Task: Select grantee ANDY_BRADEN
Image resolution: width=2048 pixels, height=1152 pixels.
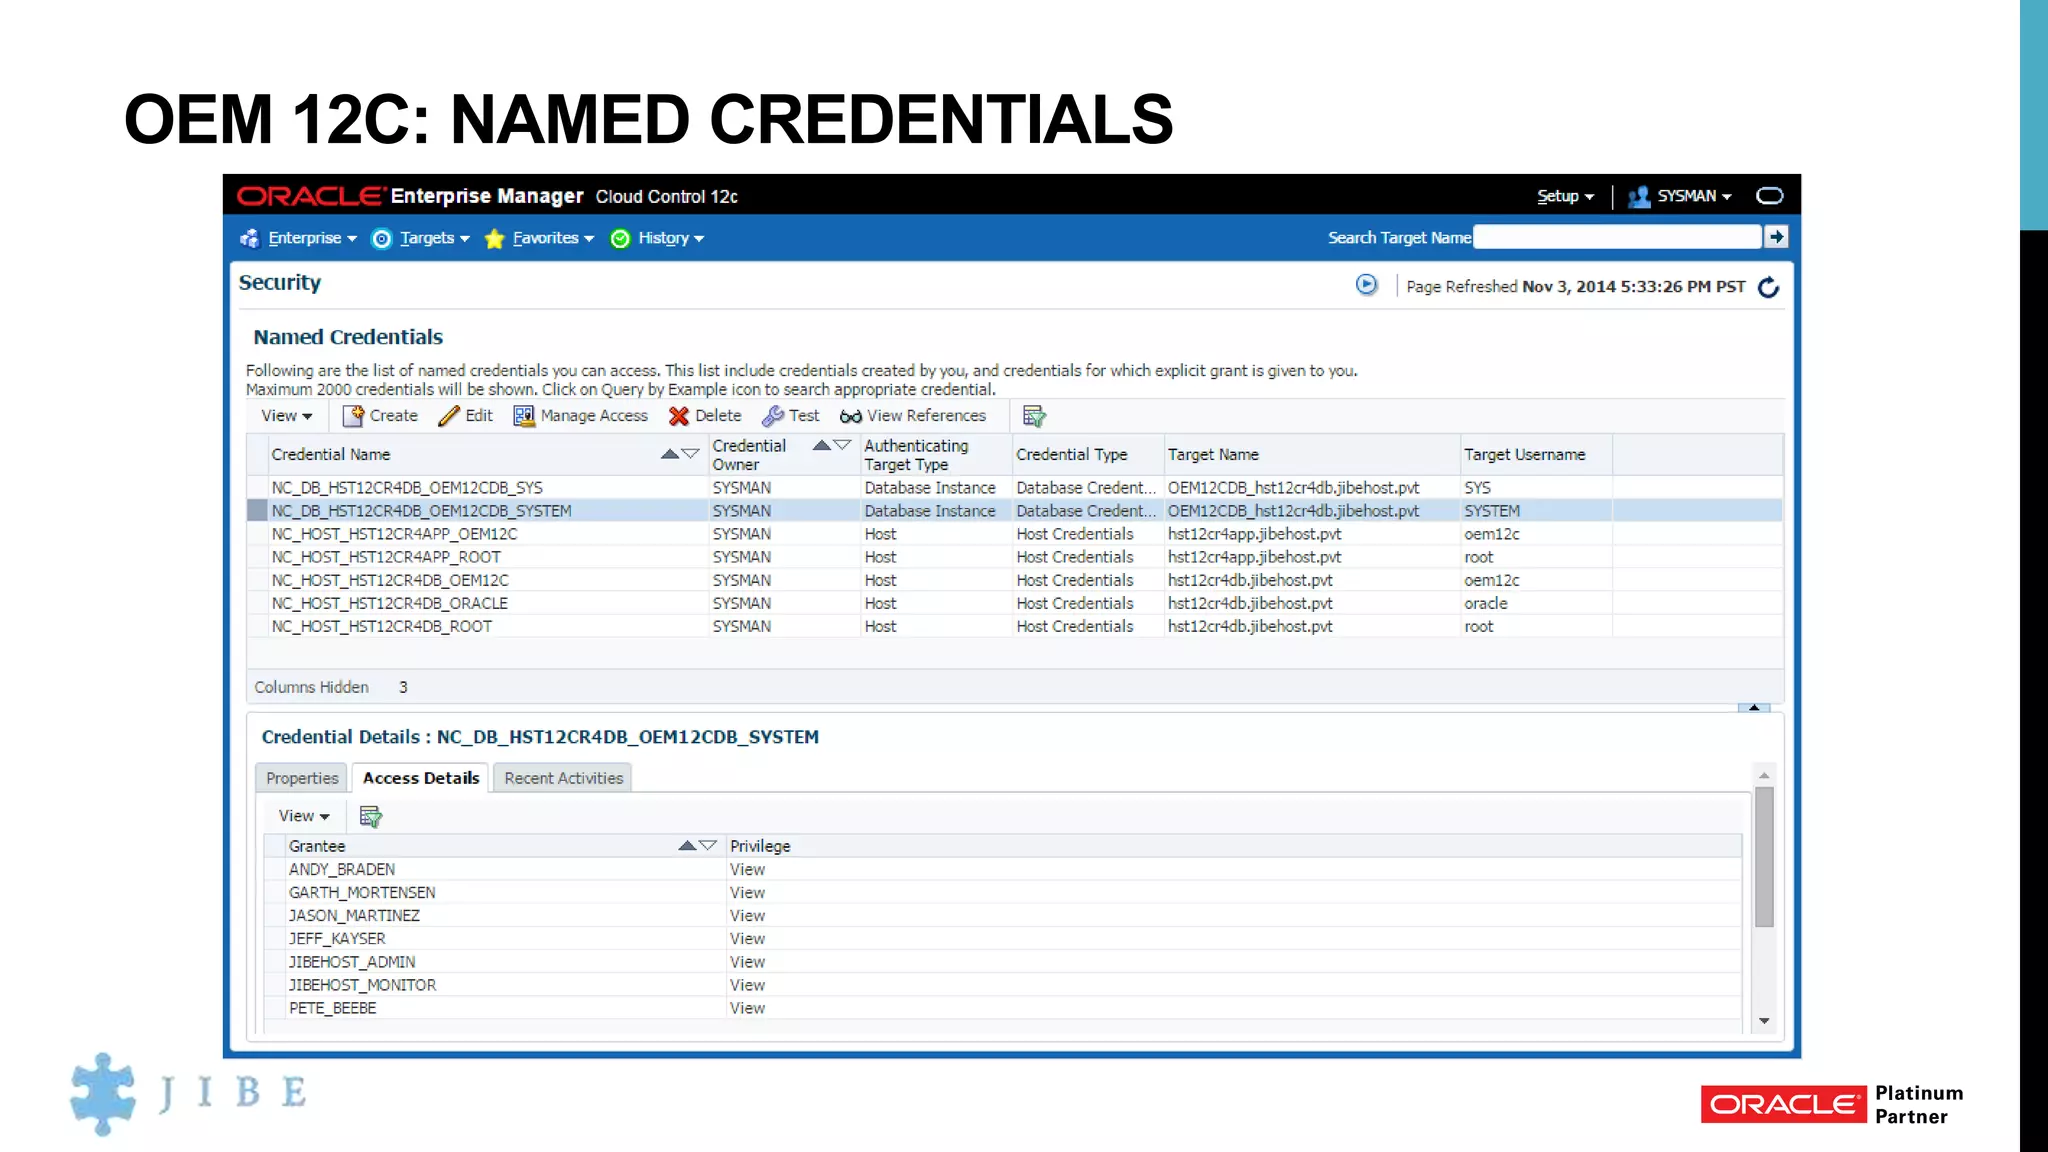Action: pyautogui.click(x=1003, y=870)
